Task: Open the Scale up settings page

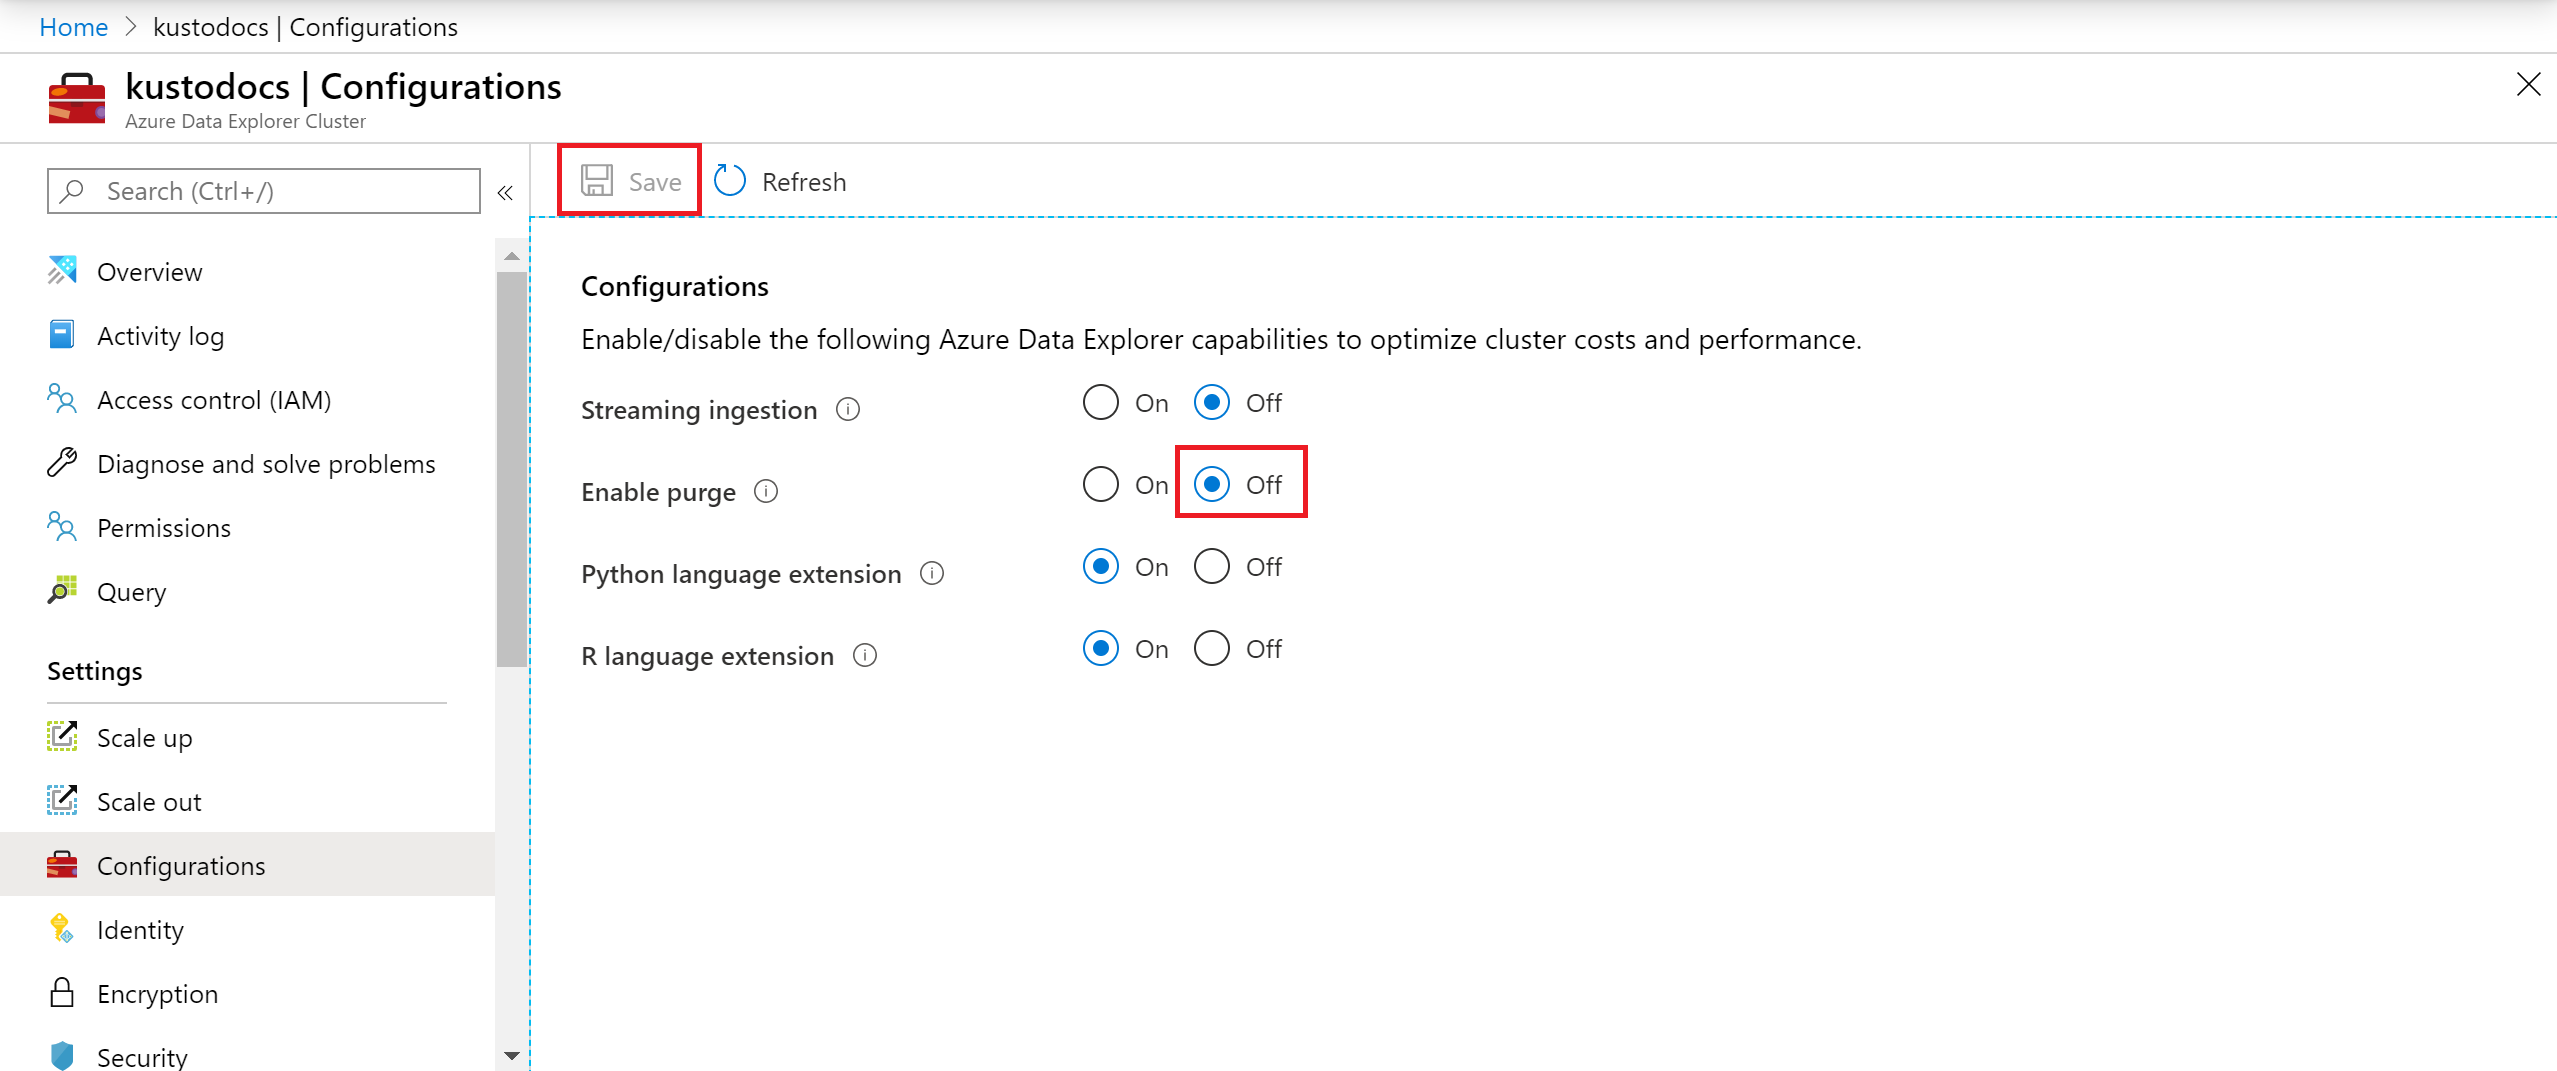Action: tap(144, 738)
